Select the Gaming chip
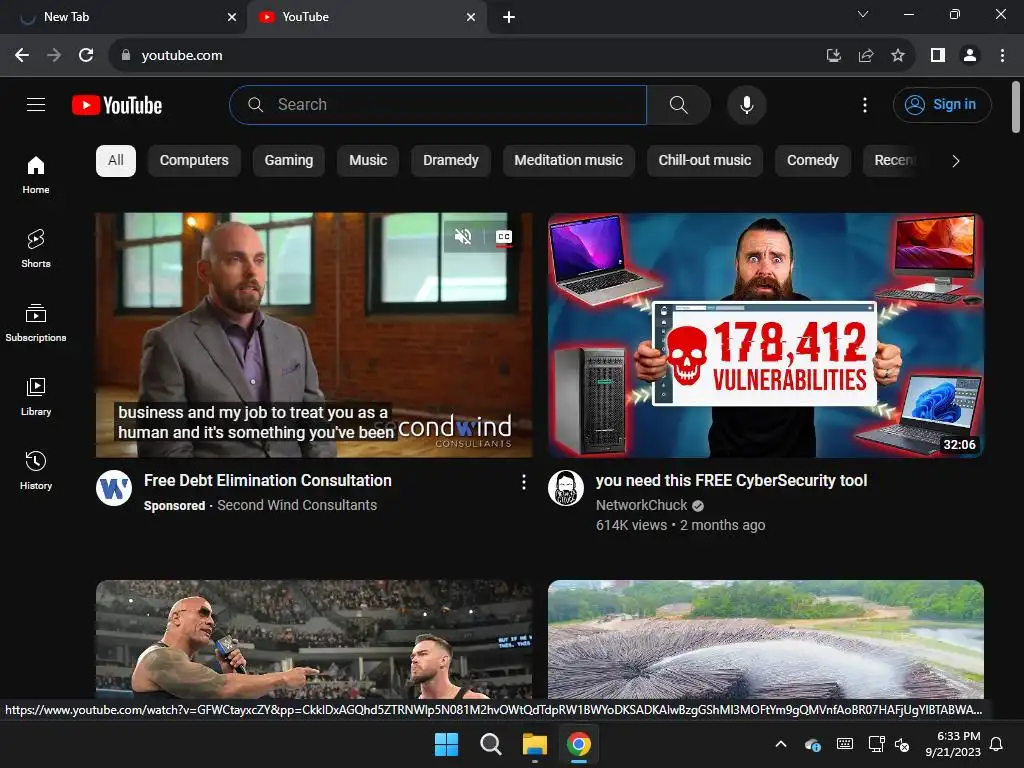Screen dimensions: 1024x768 289,161
